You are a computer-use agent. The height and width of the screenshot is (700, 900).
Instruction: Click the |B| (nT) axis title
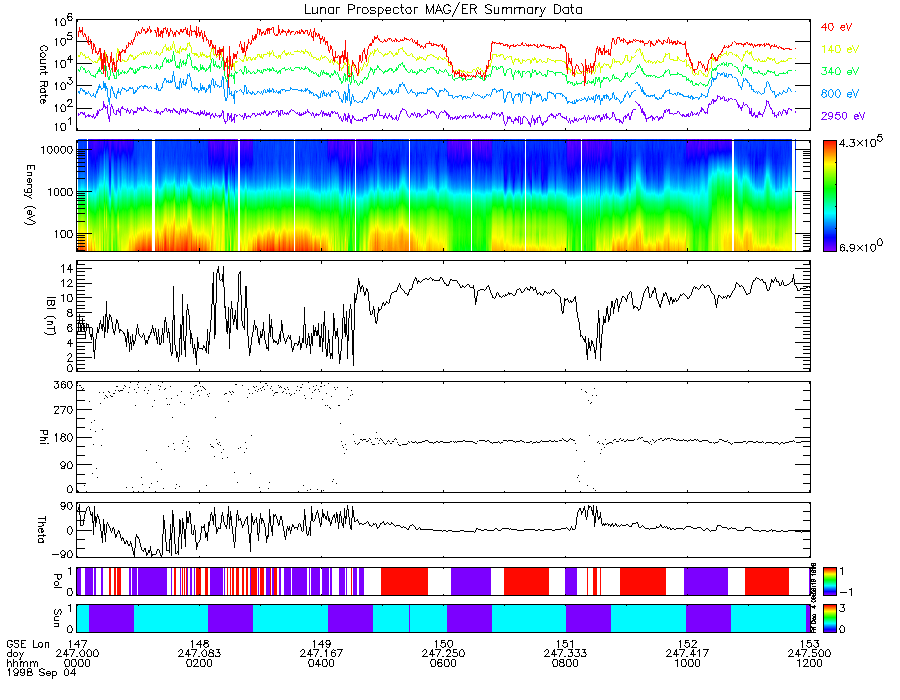pyautogui.click(x=51, y=316)
